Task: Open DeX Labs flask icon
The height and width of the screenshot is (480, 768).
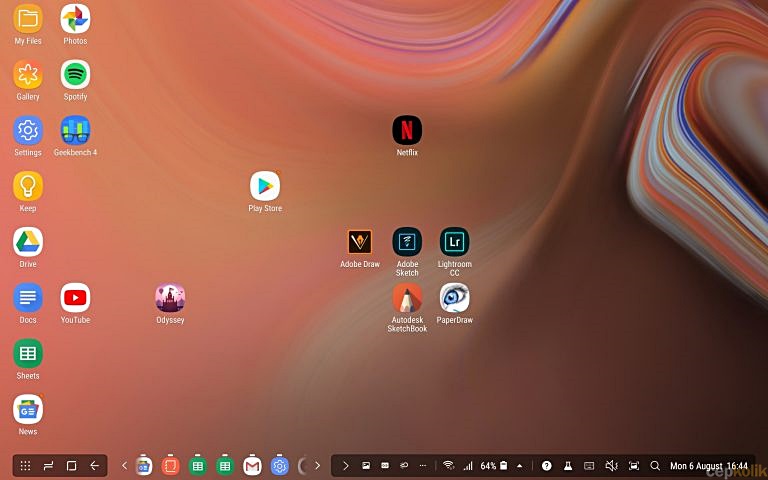Action: point(568,466)
